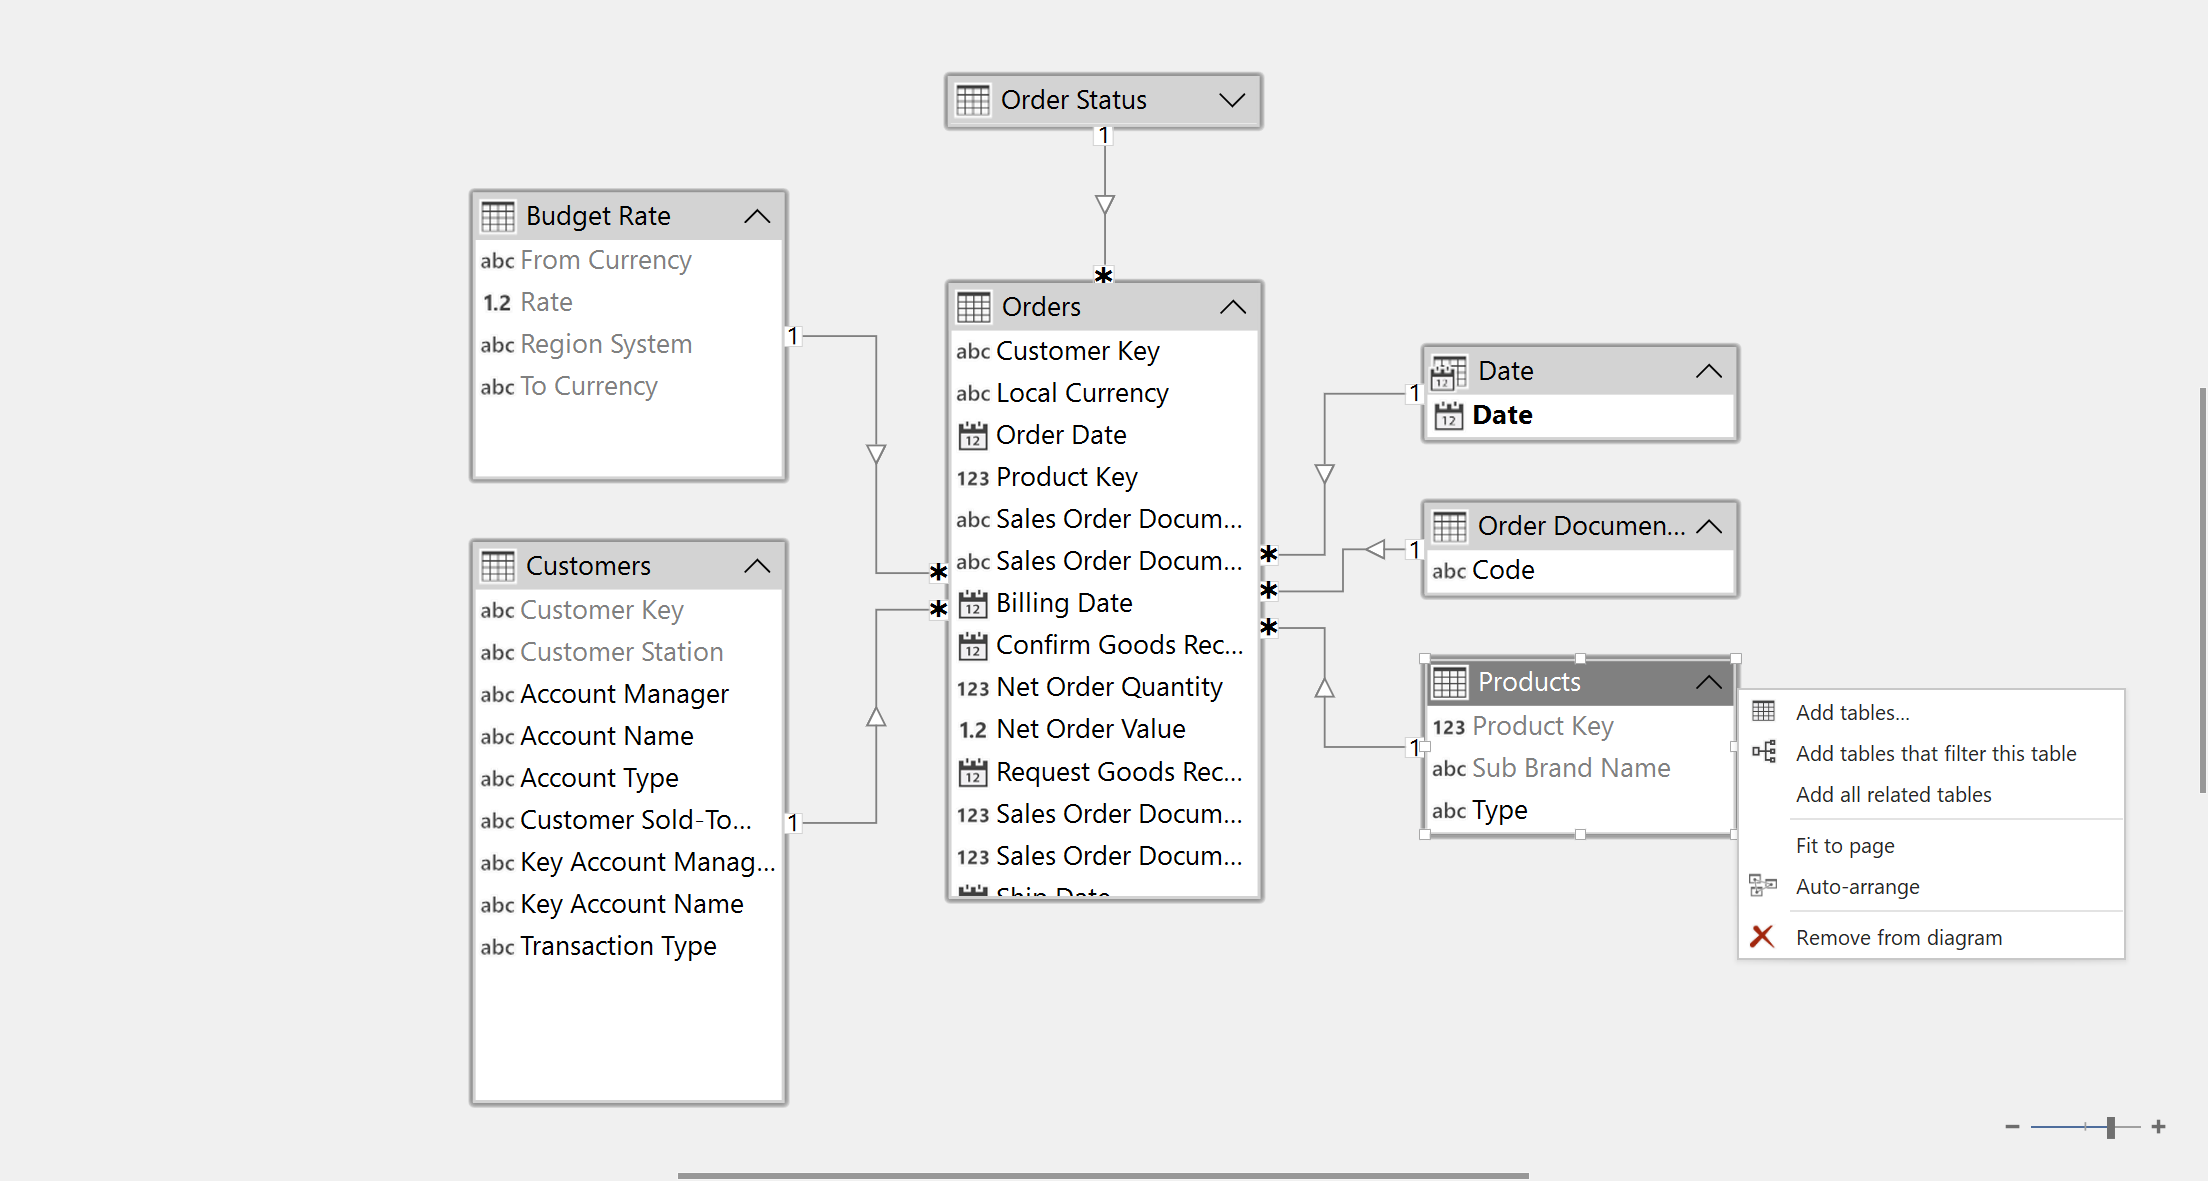This screenshot has height=1181, width=2208.
Task: Click the 1.2 icon next to Rate in Budget Rate
Action: [x=496, y=302]
